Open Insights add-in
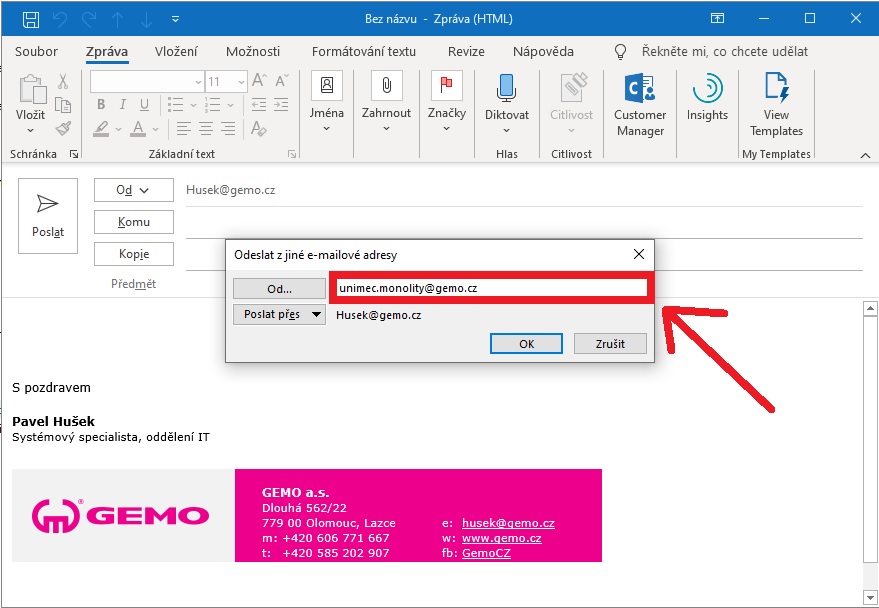879x608 pixels. point(707,98)
